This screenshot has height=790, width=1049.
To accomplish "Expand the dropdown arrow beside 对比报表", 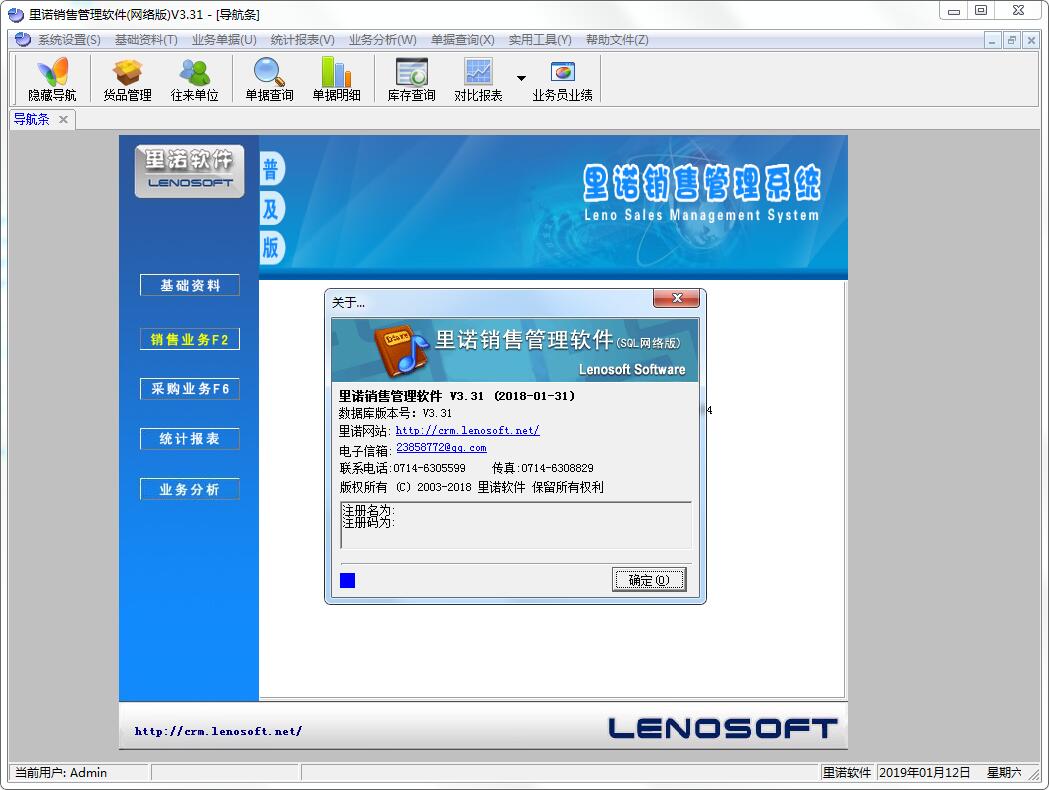I will 521,78.
